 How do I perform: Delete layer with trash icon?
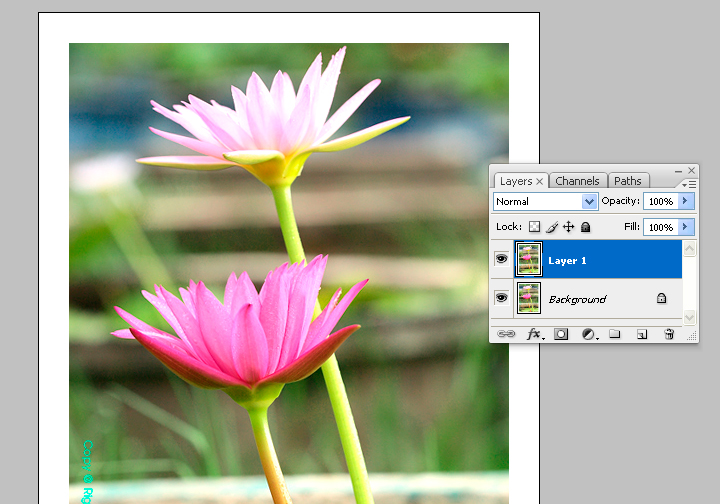(x=669, y=334)
